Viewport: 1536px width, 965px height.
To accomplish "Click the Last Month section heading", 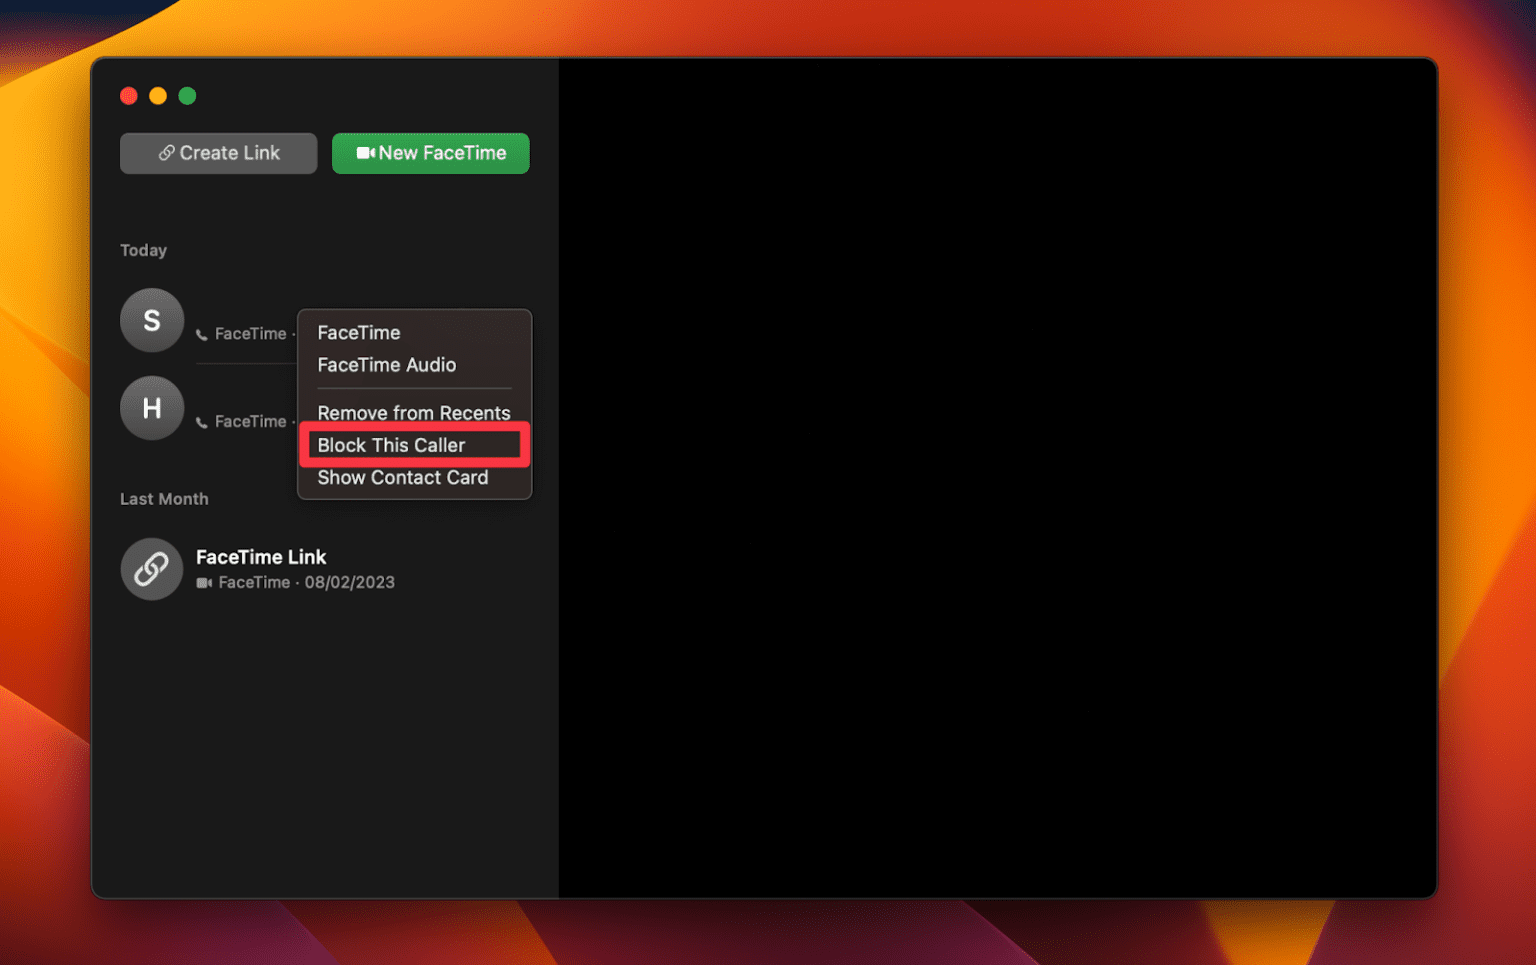I will coord(164,498).
